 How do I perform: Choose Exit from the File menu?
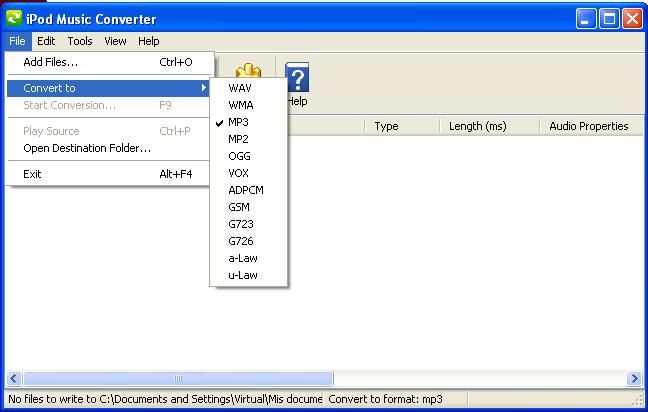[108, 174]
